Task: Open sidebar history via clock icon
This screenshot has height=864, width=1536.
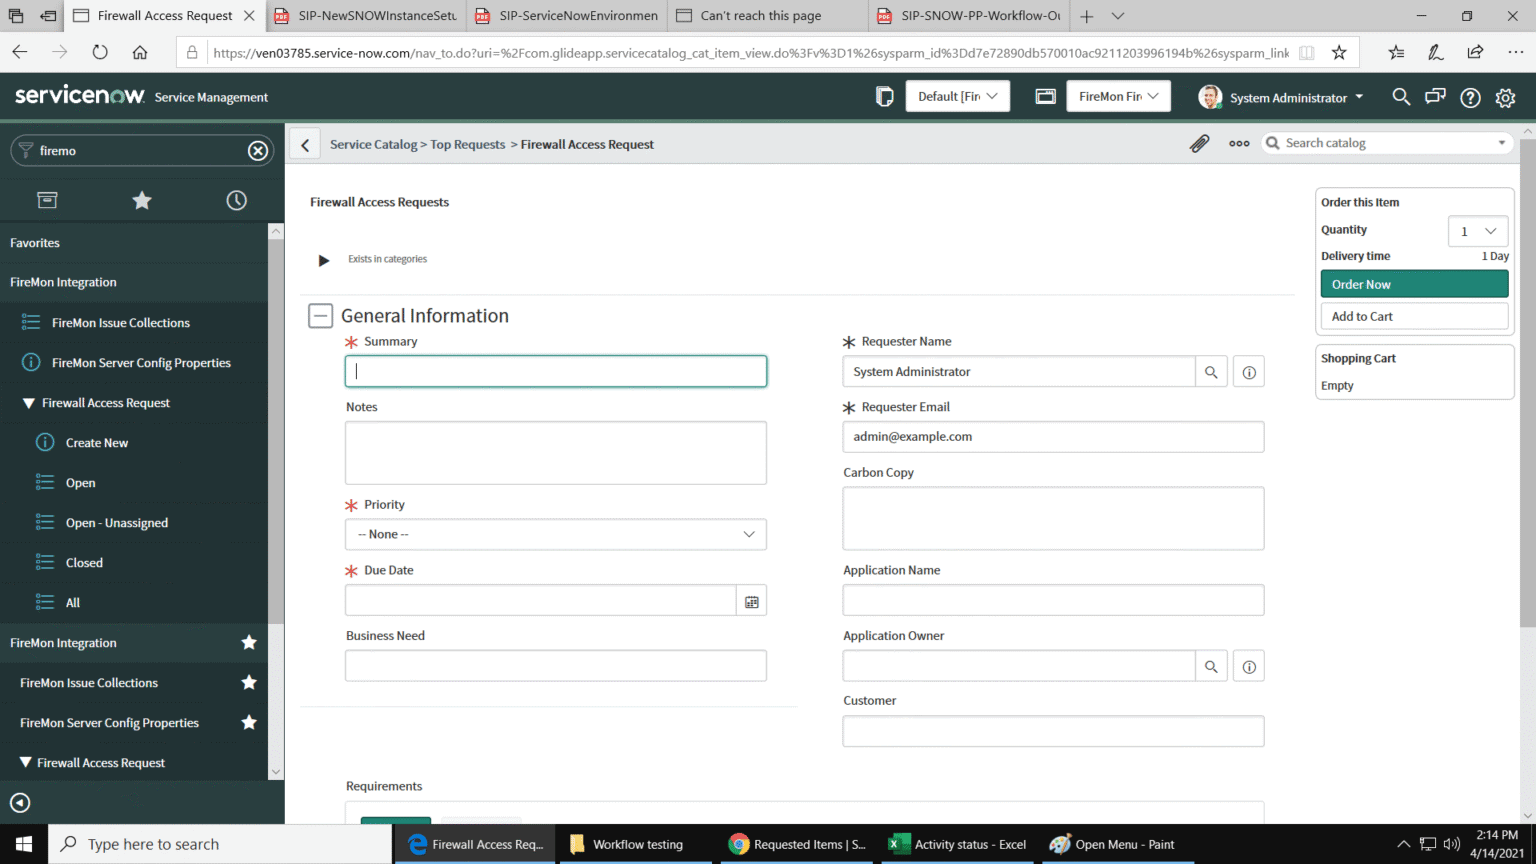Action: click(236, 200)
